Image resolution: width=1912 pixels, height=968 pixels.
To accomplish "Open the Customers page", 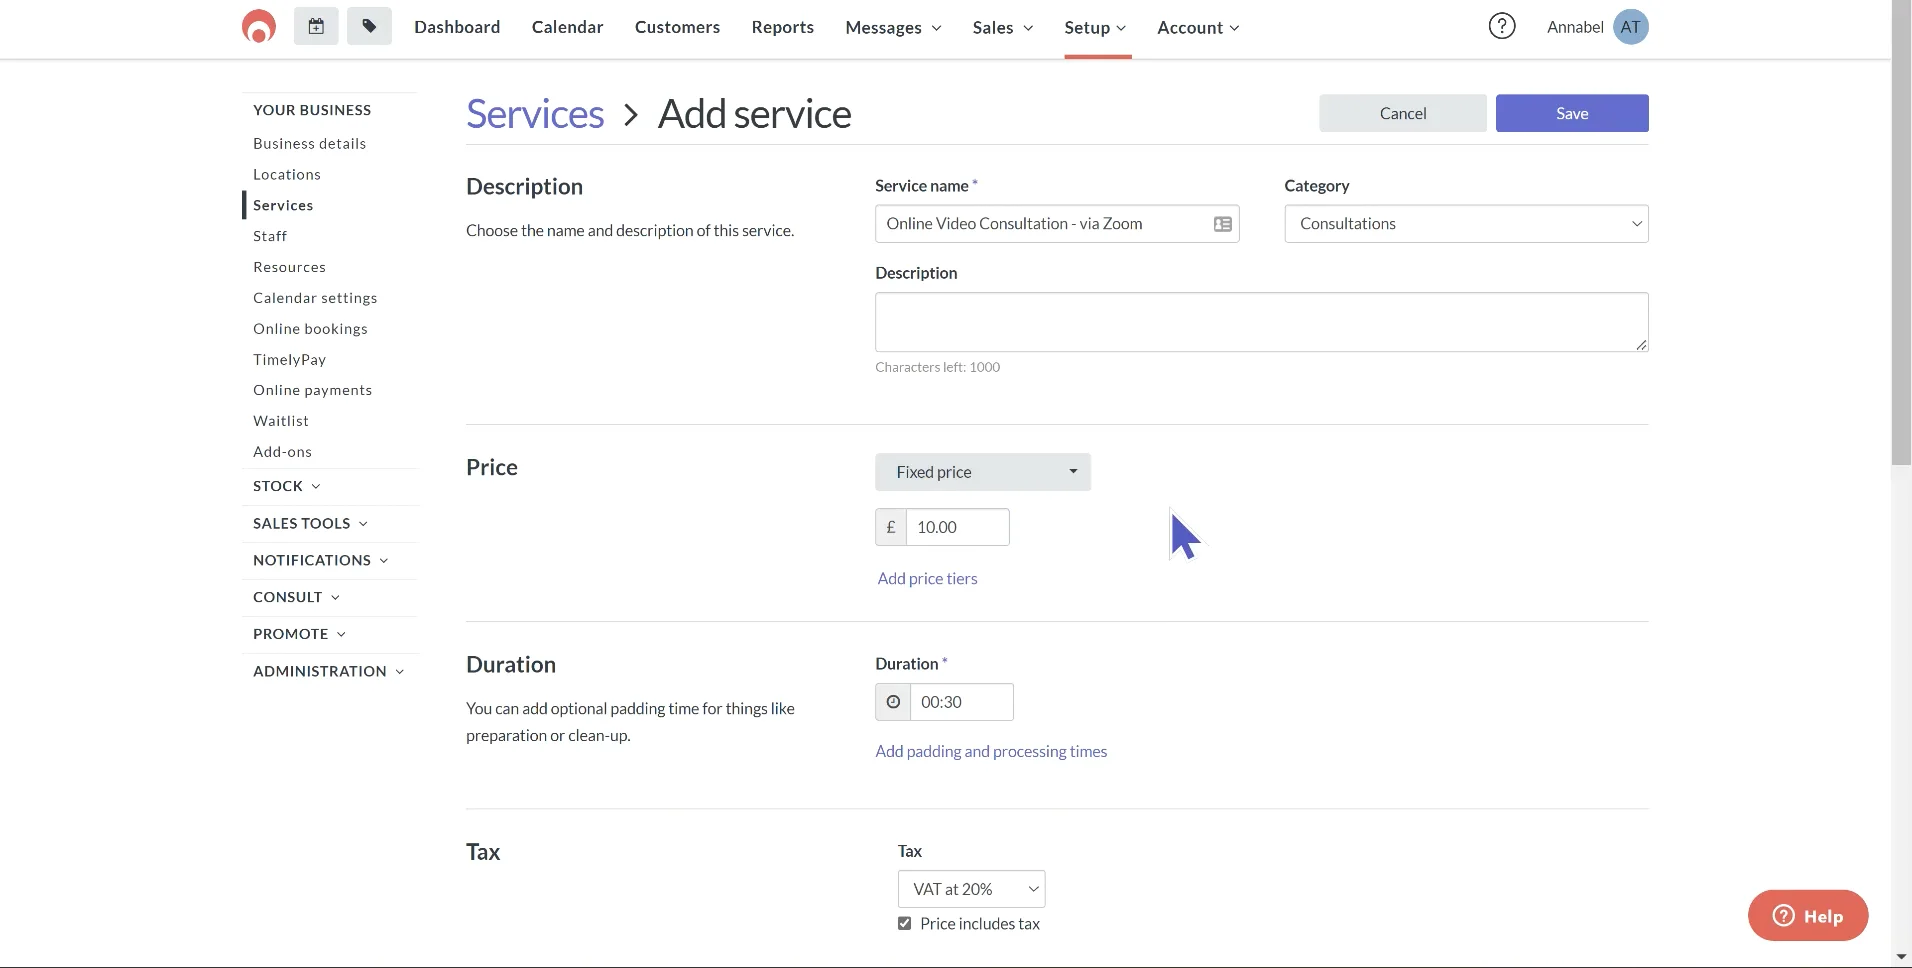I will (677, 27).
